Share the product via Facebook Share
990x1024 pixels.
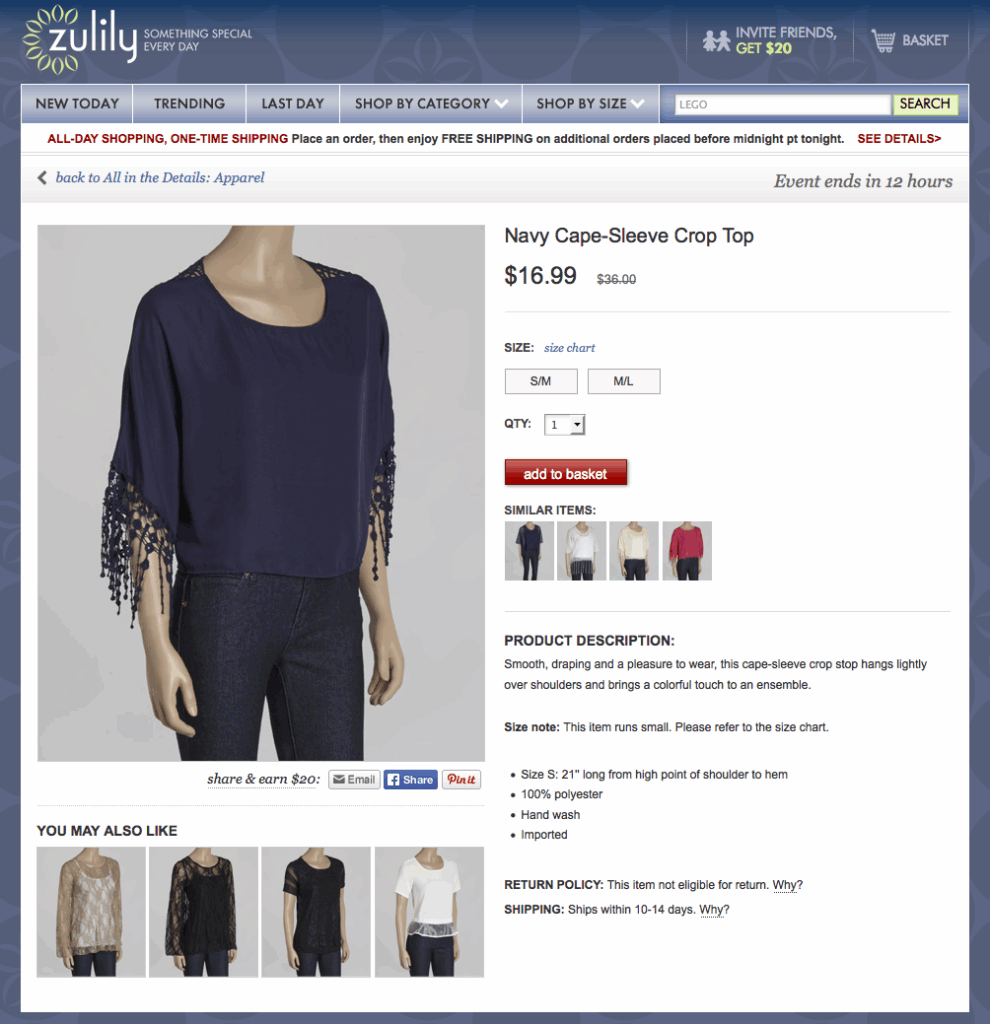[410, 779]
